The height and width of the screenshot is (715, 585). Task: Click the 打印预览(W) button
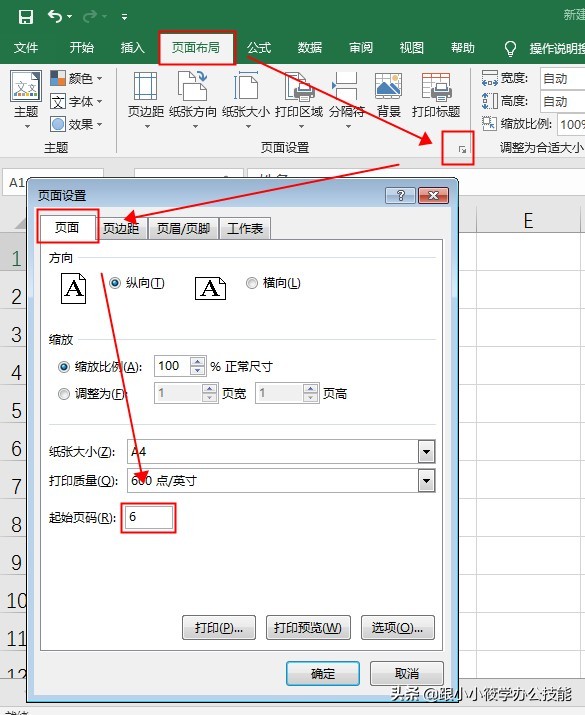pos(308,627)
